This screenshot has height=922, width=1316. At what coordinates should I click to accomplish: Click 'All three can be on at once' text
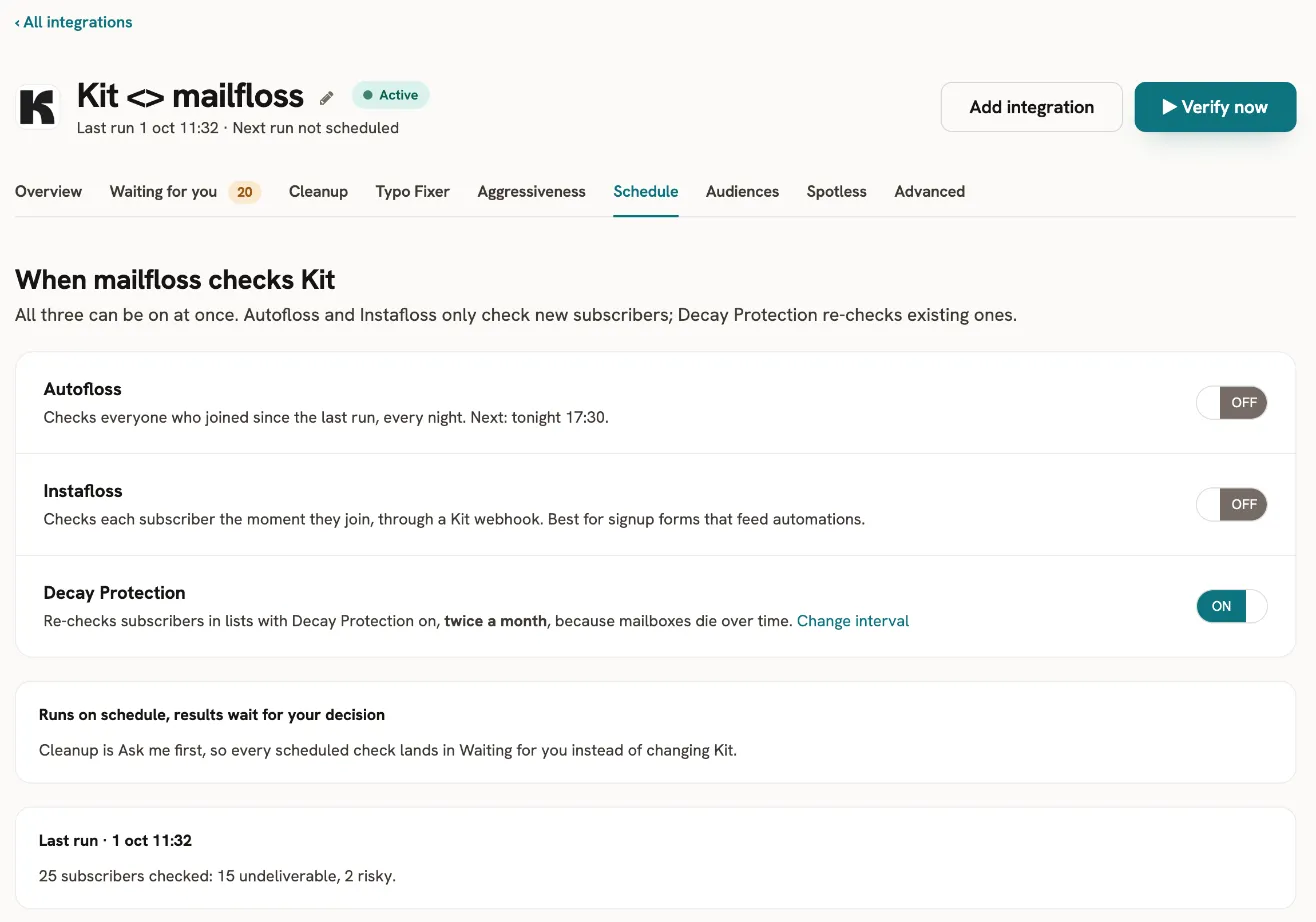[x=516, y=315]
